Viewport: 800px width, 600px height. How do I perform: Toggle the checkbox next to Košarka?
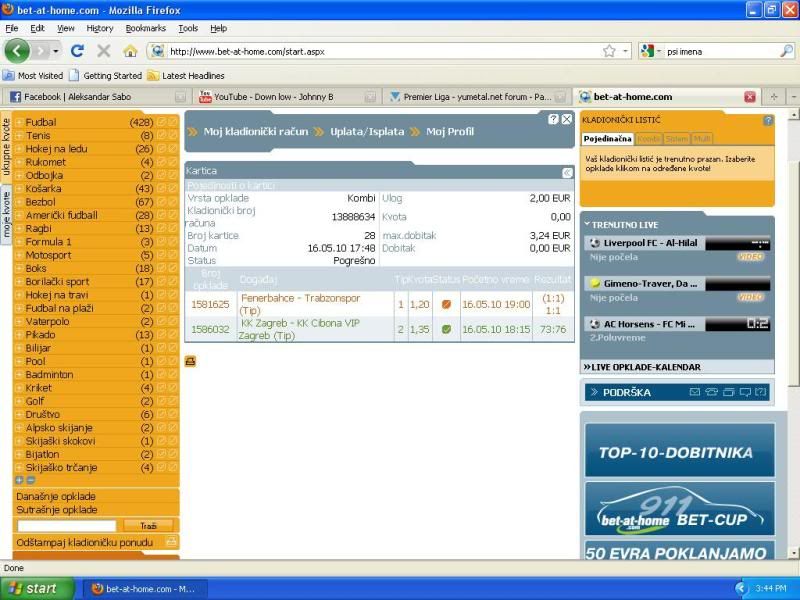[x=163, y=188]
